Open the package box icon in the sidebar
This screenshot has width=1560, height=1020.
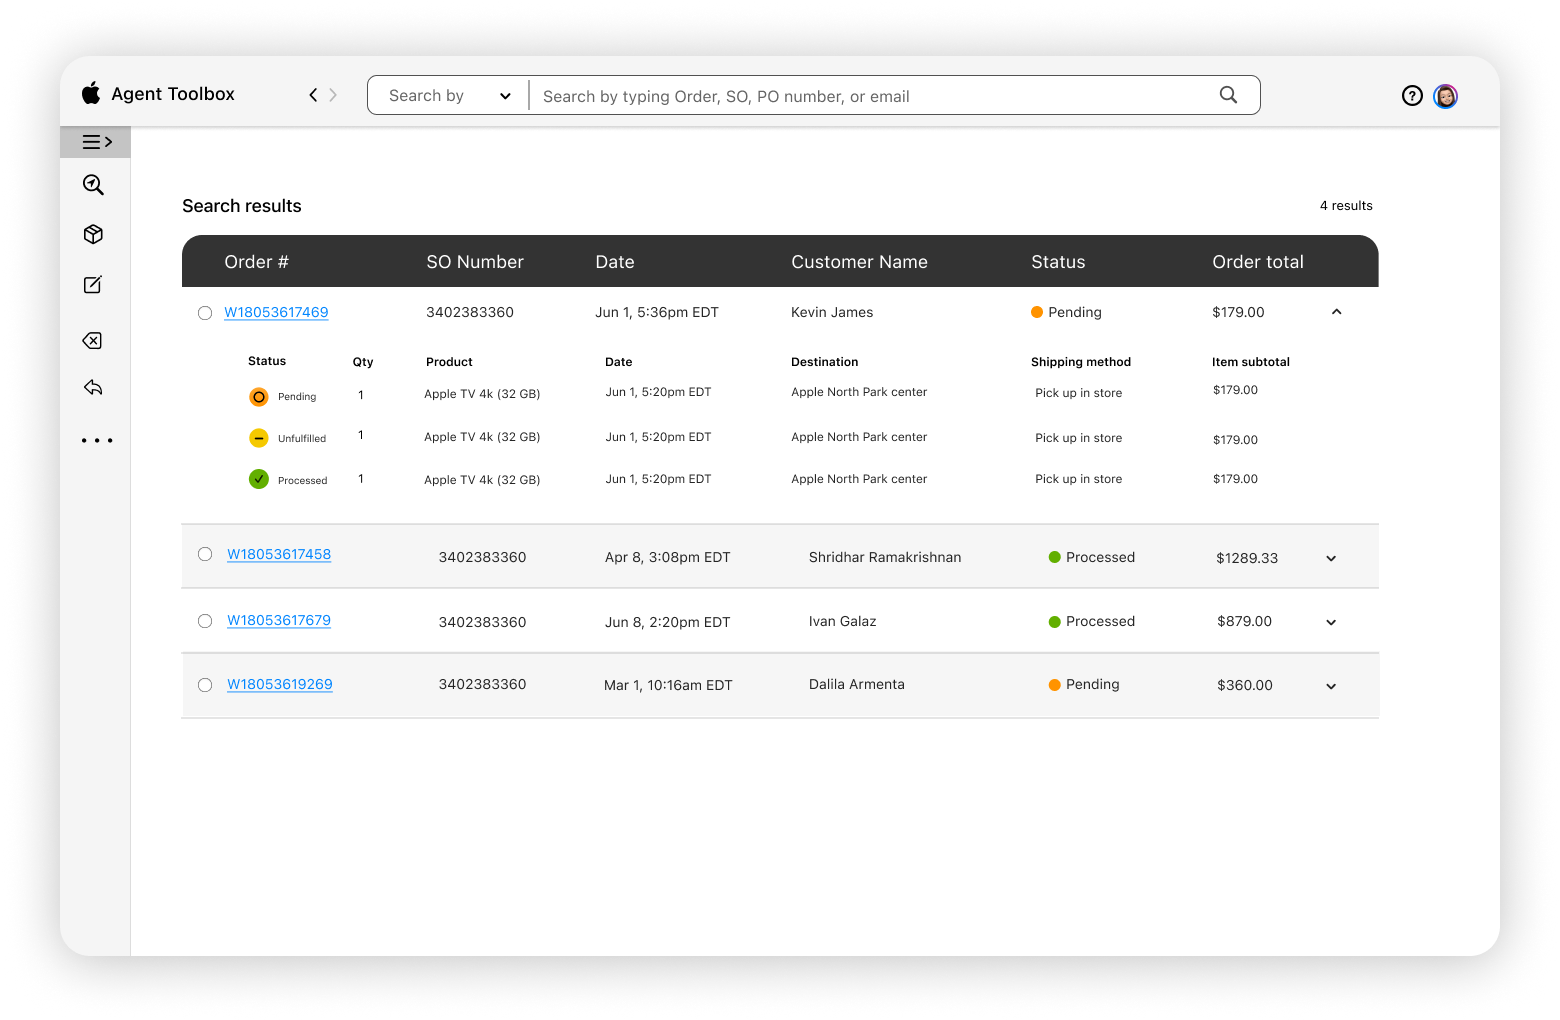tap(93, 234)
